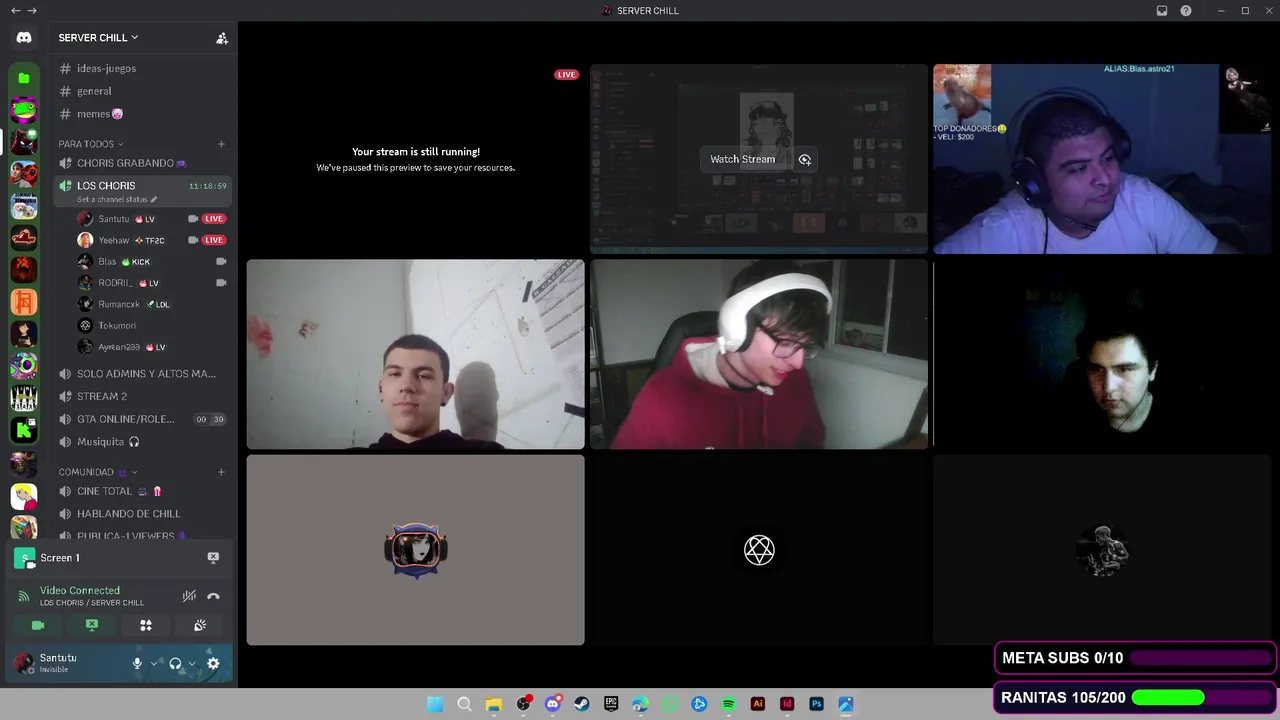Viewport: 1280px width, 720px height.
Task: Click the invite people icon beside SERVER CHILL
Action: (222, 38)
